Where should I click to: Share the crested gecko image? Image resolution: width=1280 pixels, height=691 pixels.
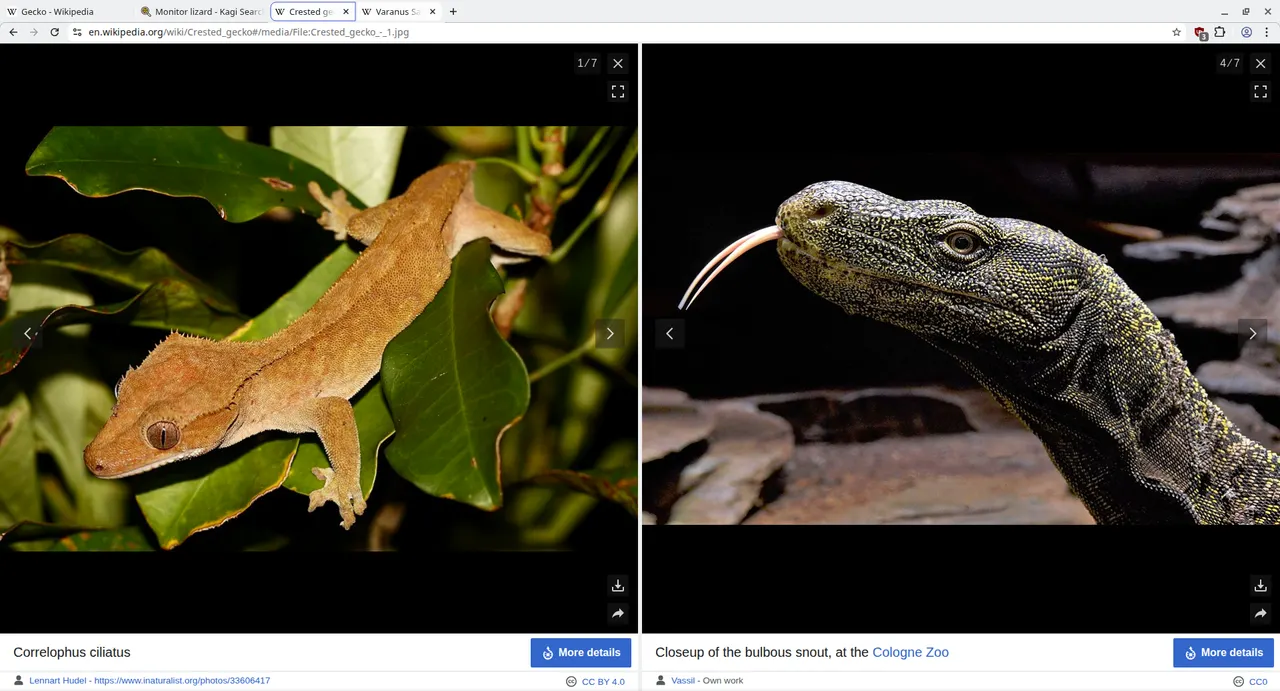tap(618, 614)
